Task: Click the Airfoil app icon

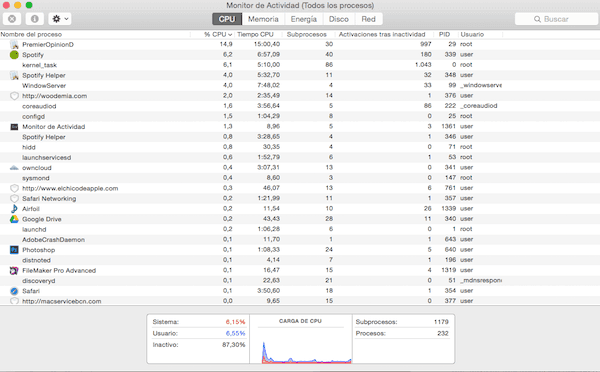Action: pos(14,209)
